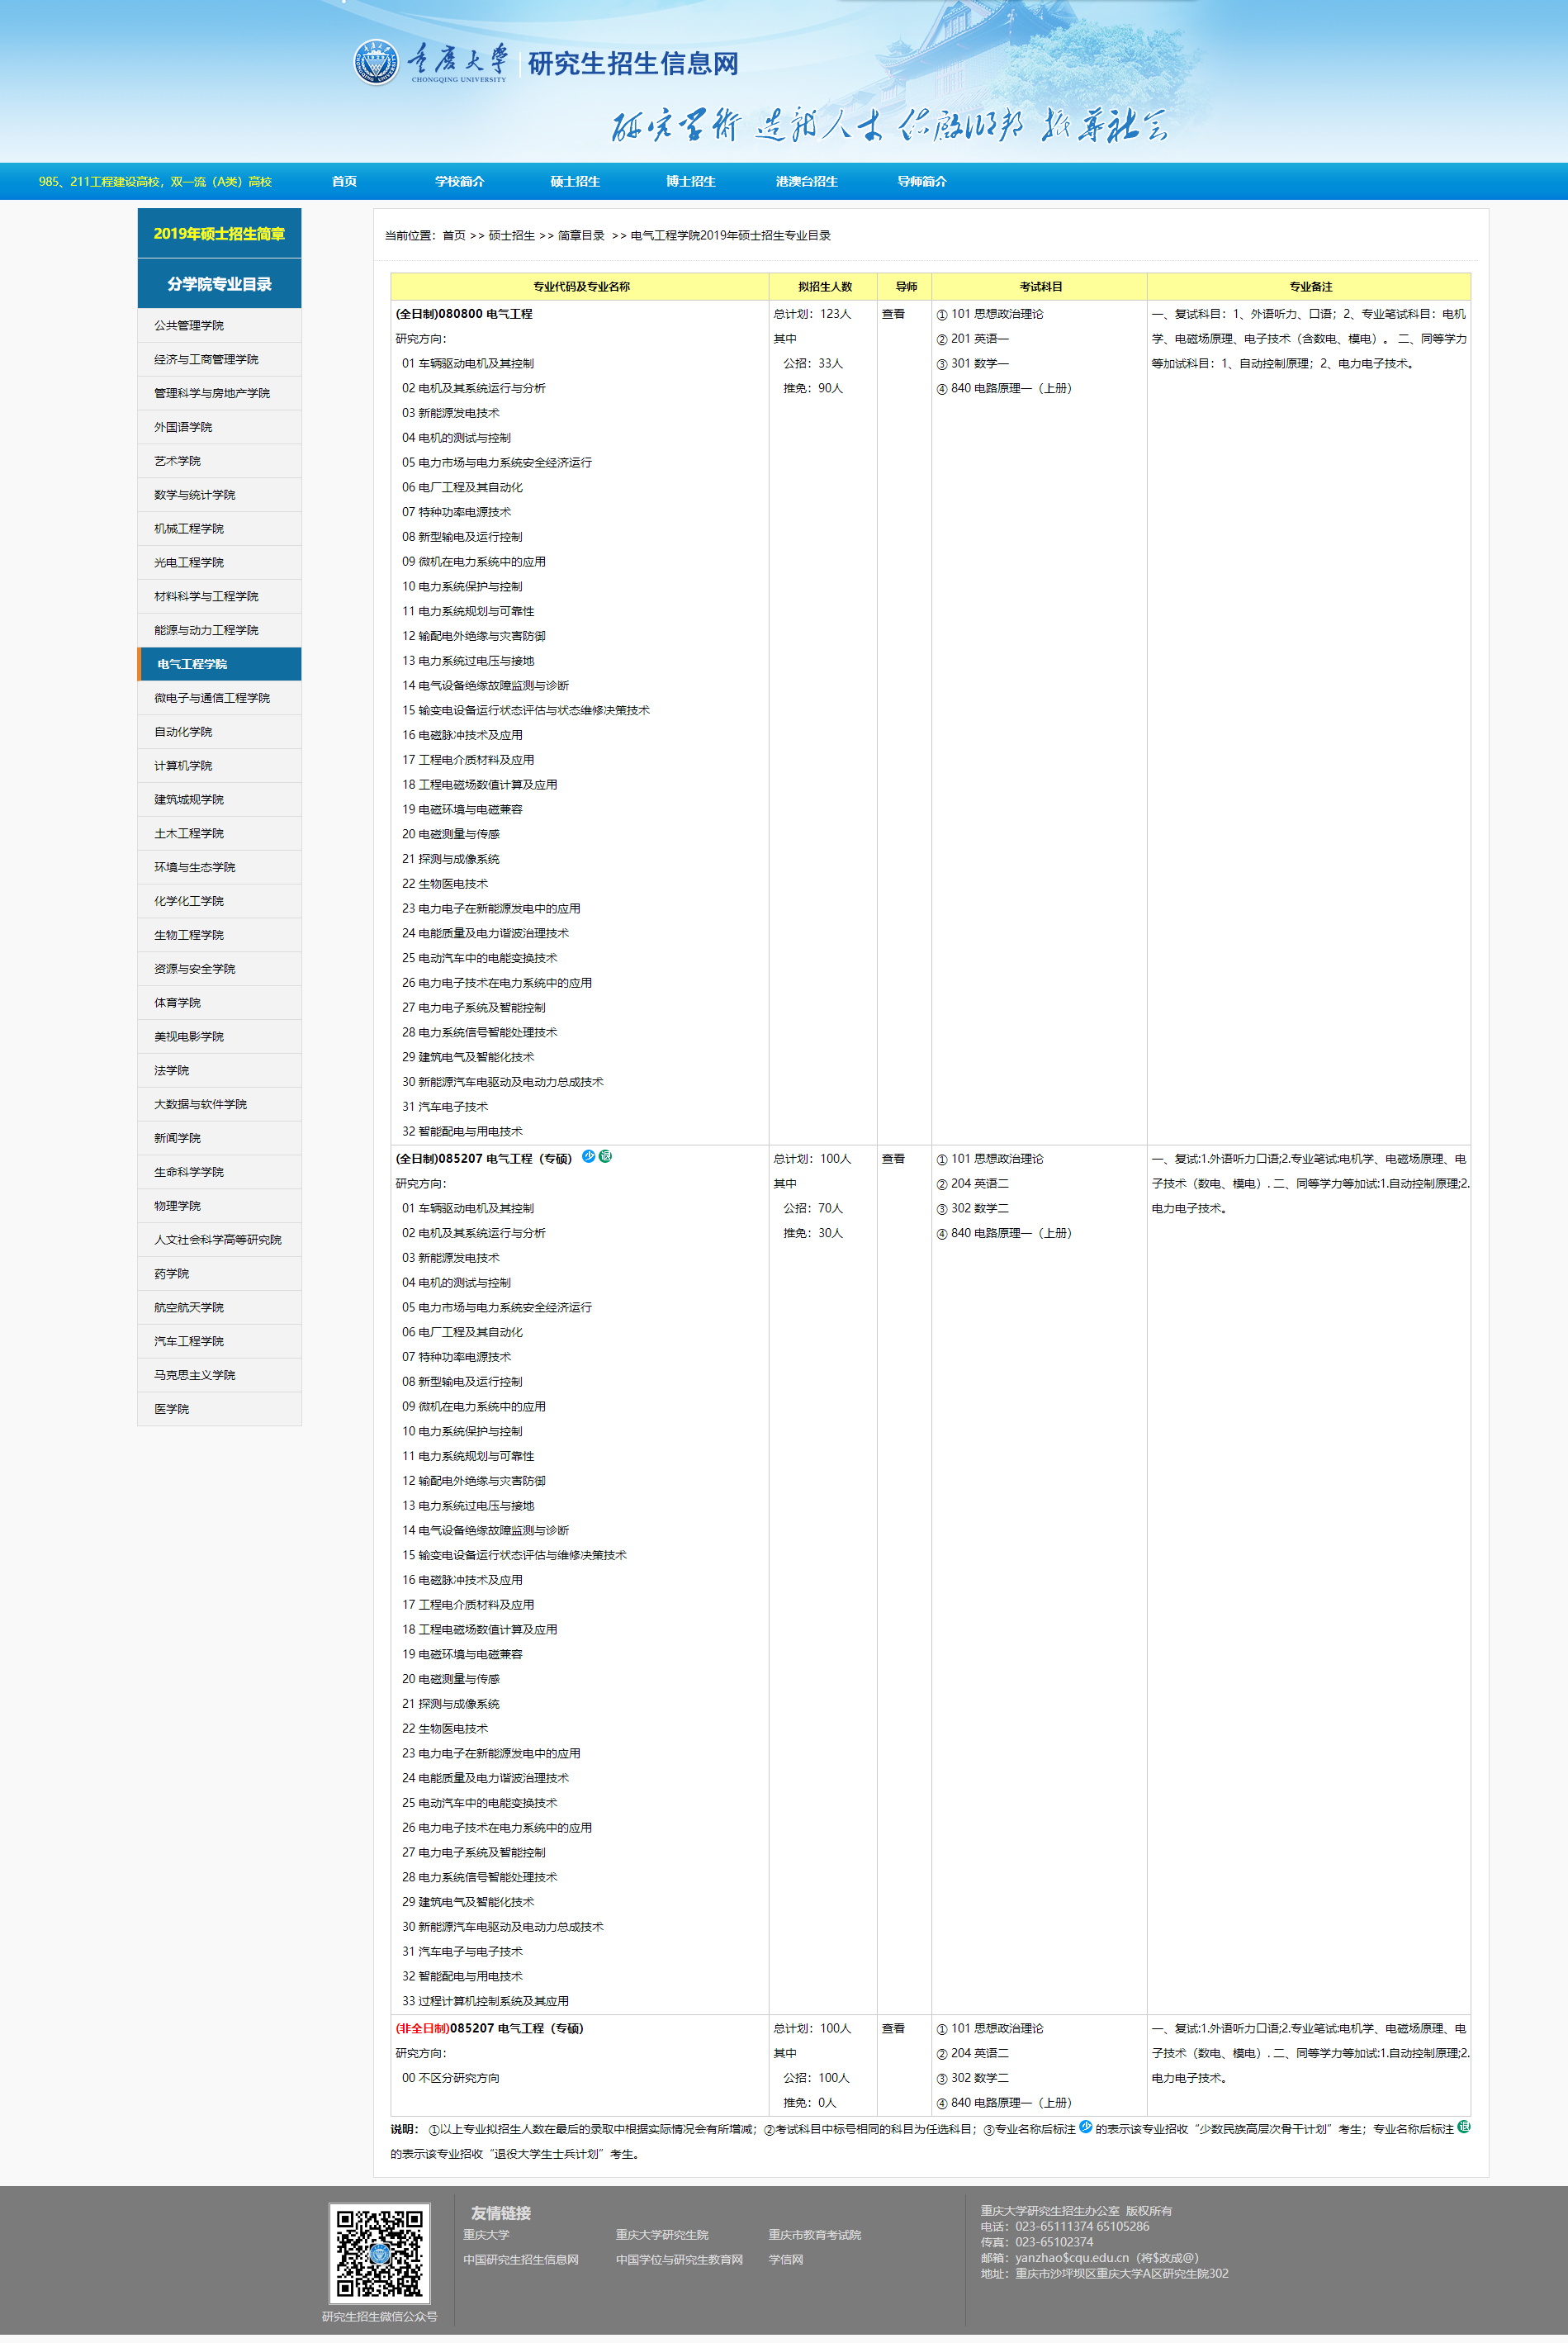Open footer link 重庆大学研究生院
This screenshot has height=2343, width=1568.
coord(662,2235)
